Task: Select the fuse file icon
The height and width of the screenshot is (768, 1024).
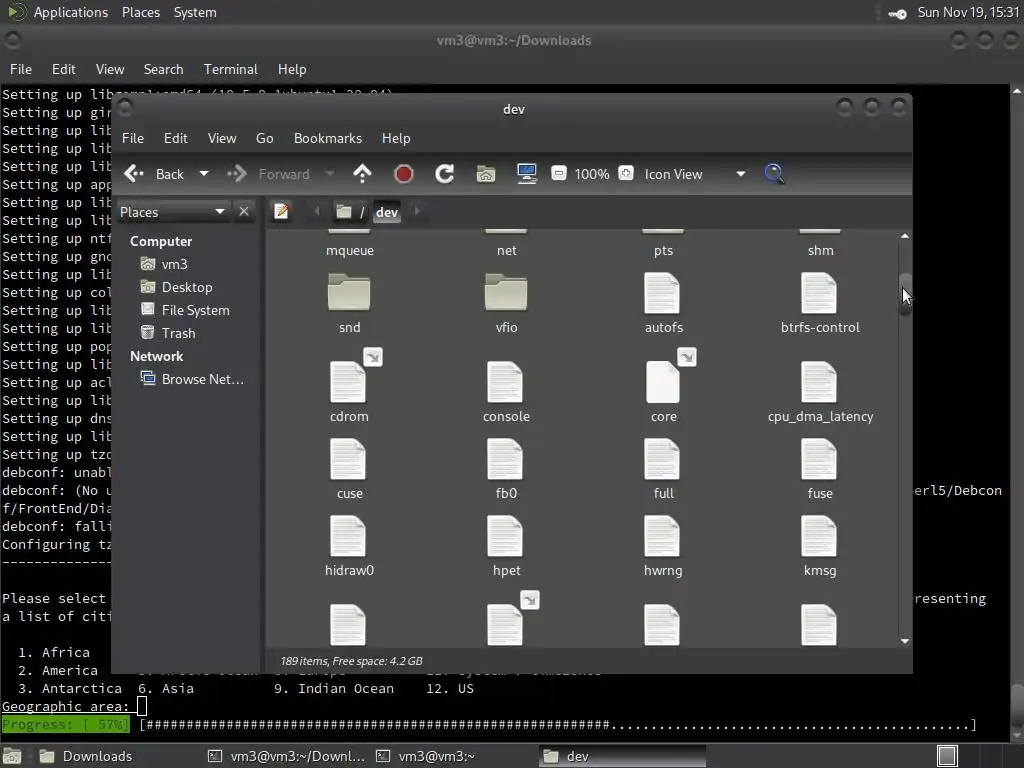Action: tap(819, 459)
